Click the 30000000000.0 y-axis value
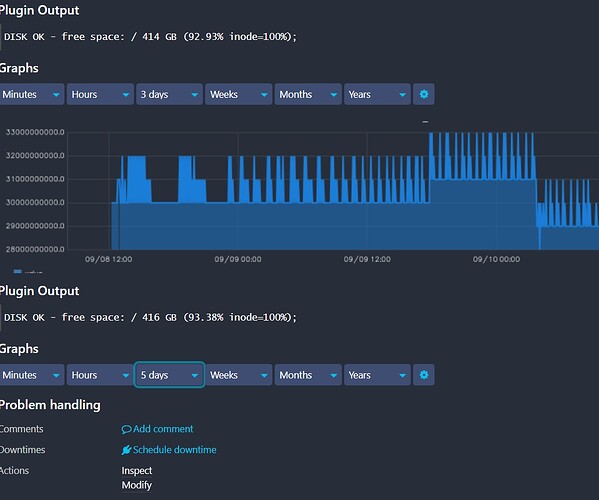This screenshot has height=500, width=599. (x=35, y=202)
